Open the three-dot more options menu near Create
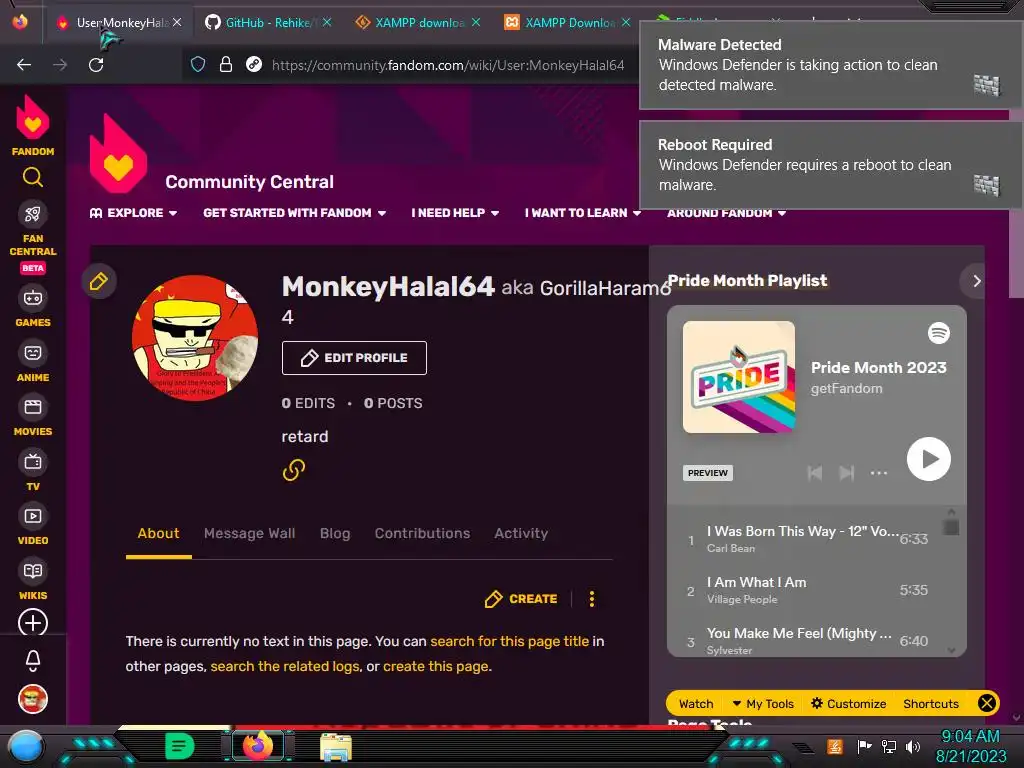Image resolution: width=1024 pixels, height=768 pixels. [x=592, y=599]
